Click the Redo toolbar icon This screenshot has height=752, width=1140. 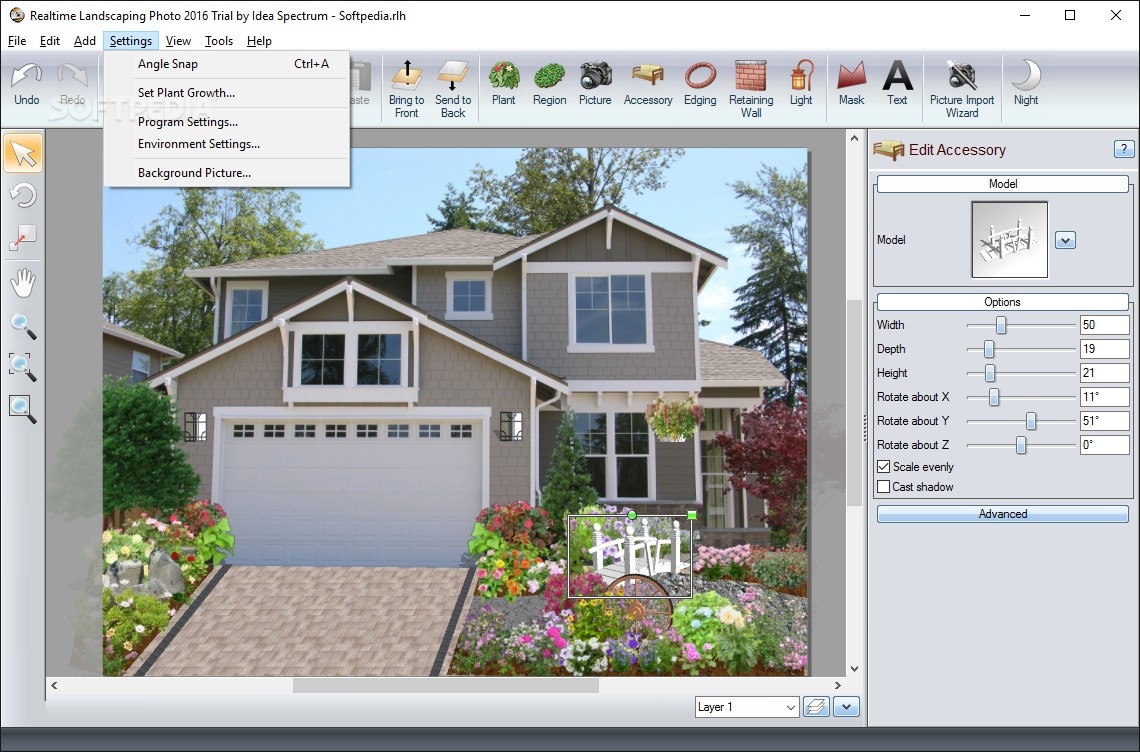click(72, 84)
